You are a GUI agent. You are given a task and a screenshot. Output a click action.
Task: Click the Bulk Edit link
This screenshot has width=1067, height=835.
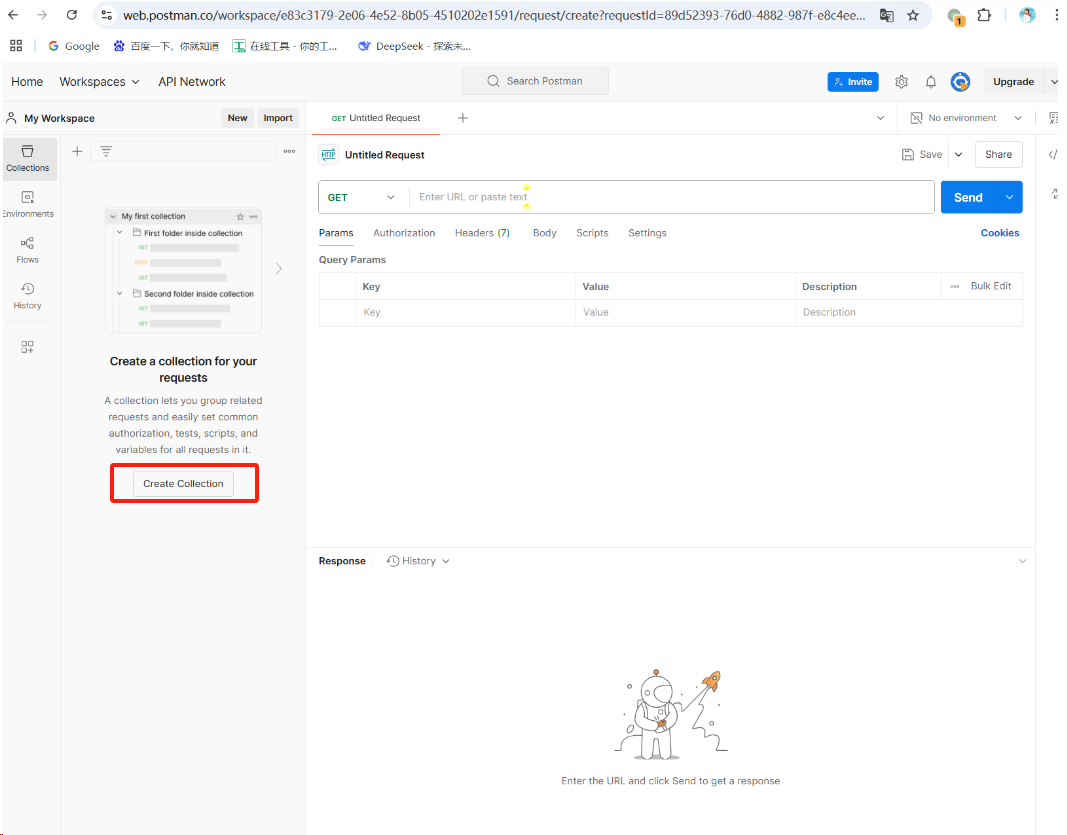[x=991, y=286]
